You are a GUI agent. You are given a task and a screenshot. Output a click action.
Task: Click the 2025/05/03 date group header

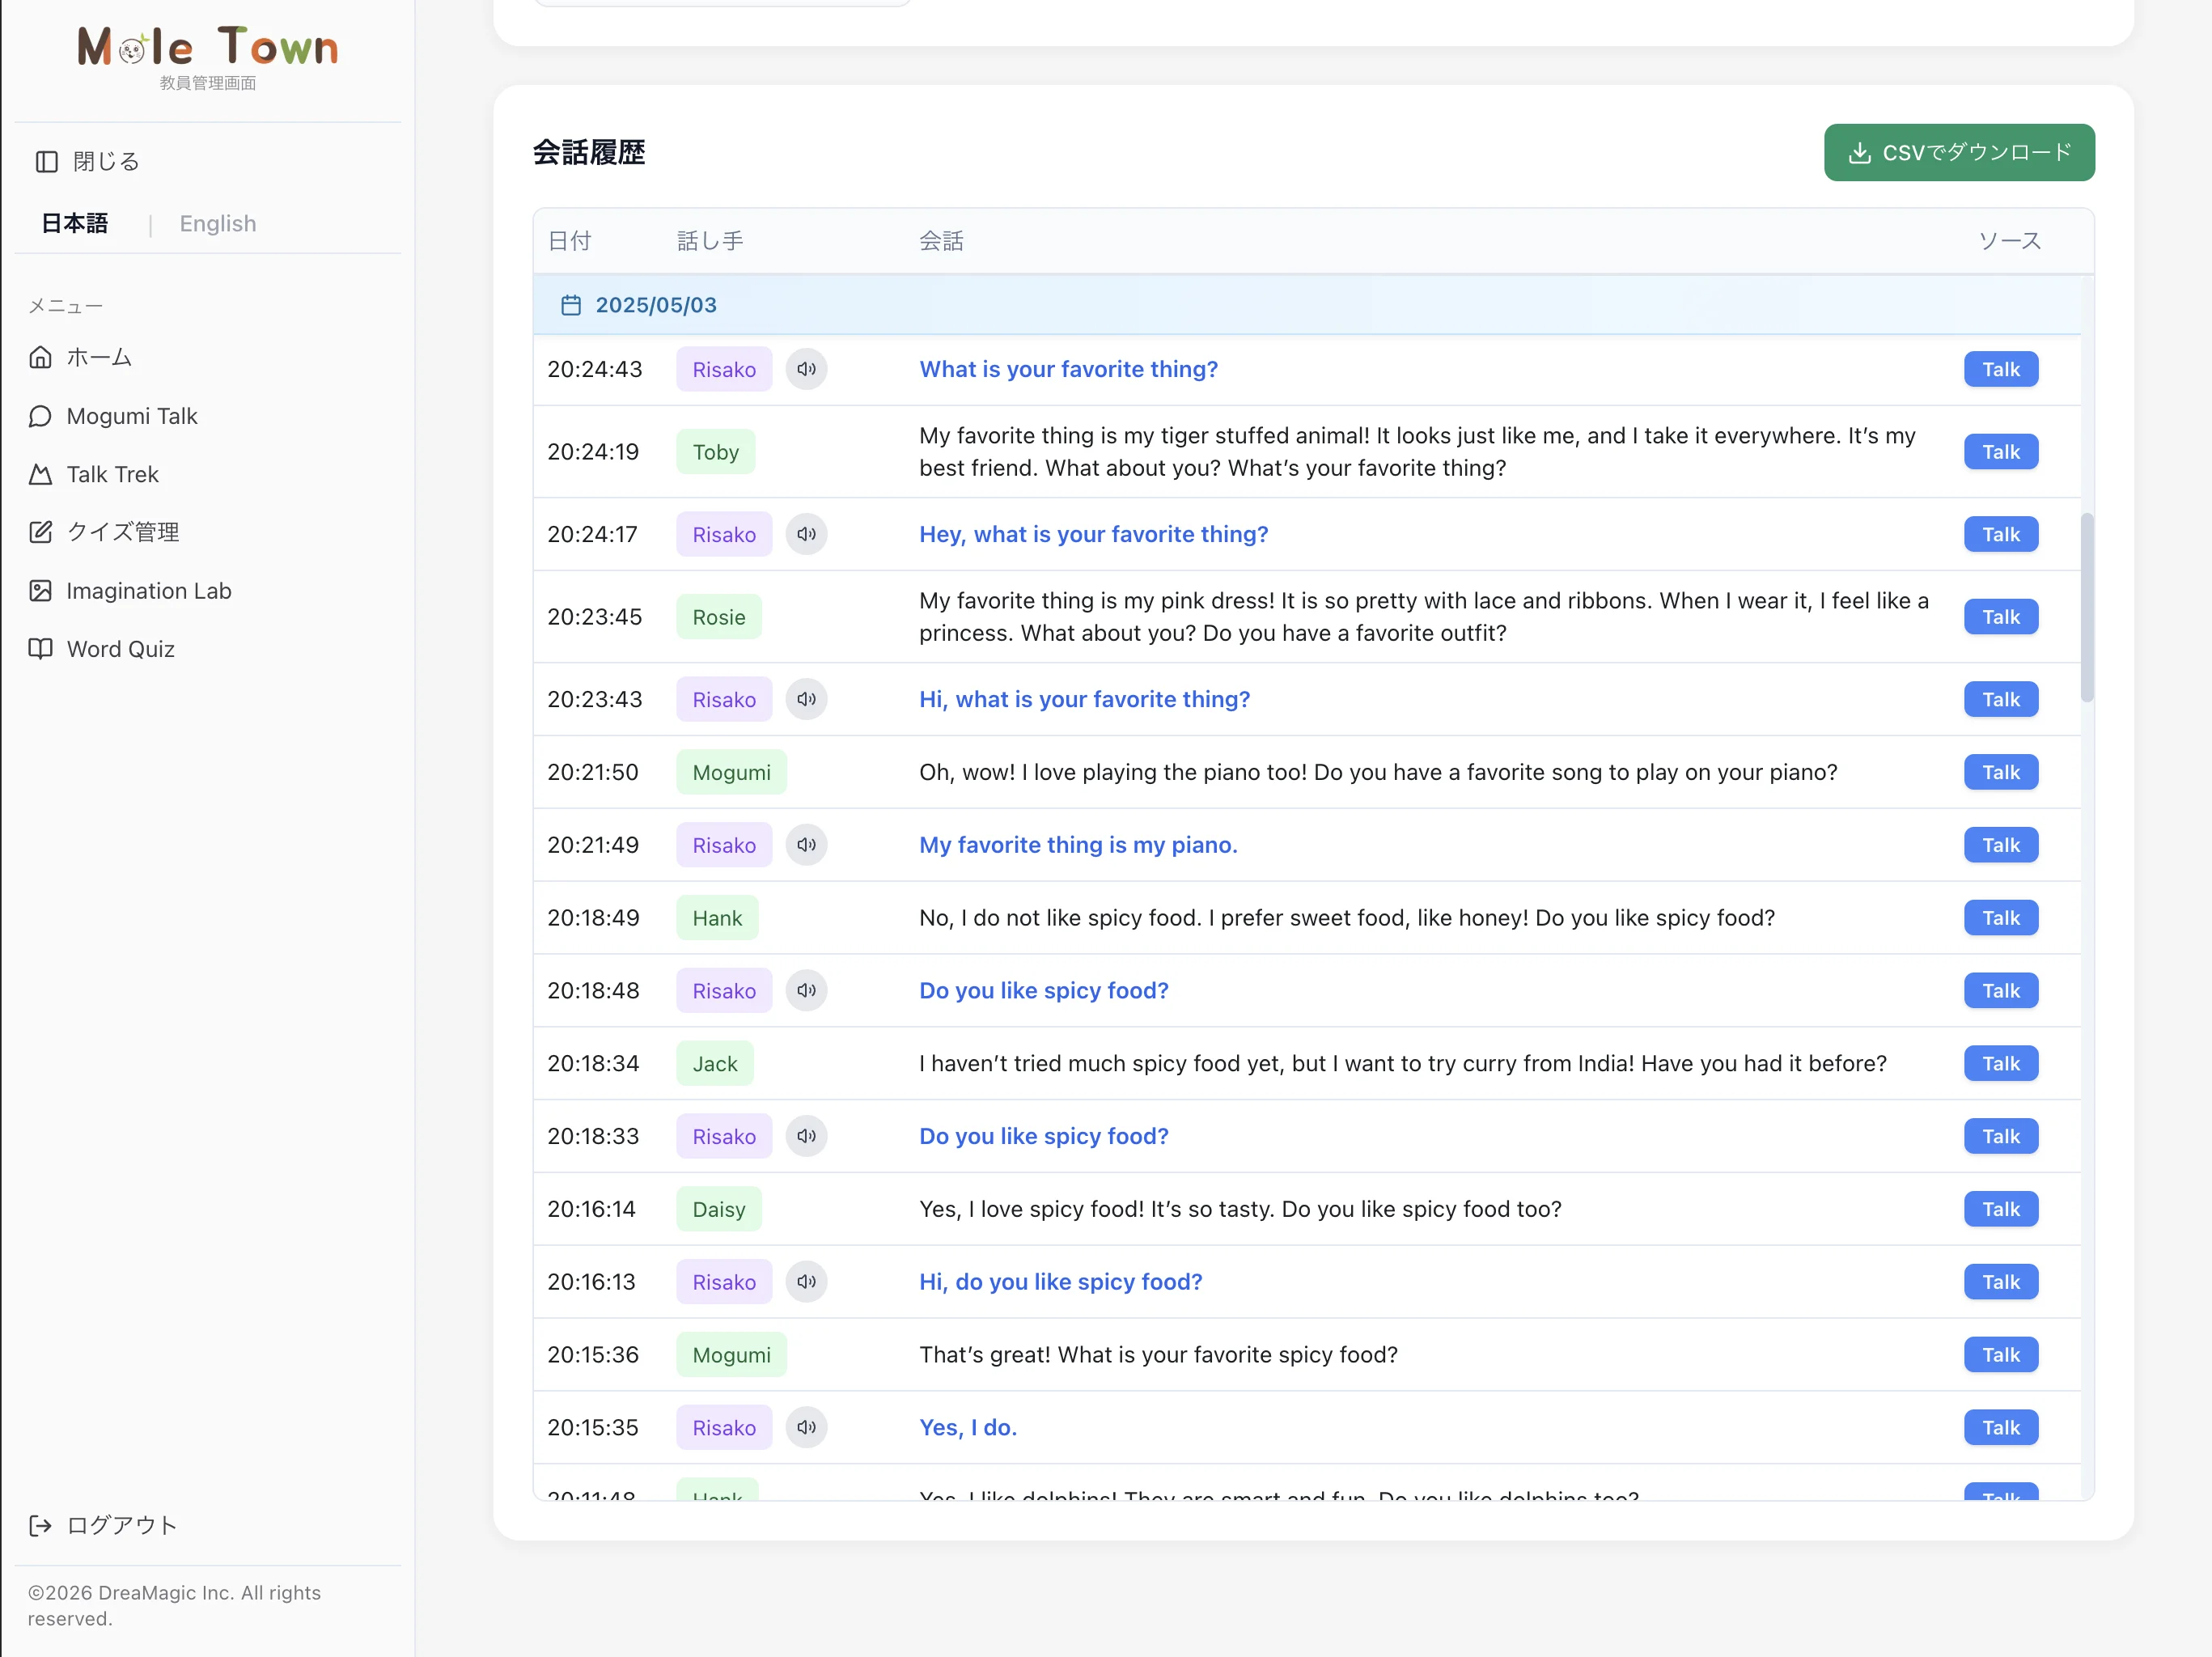click(x=656, y=305)
